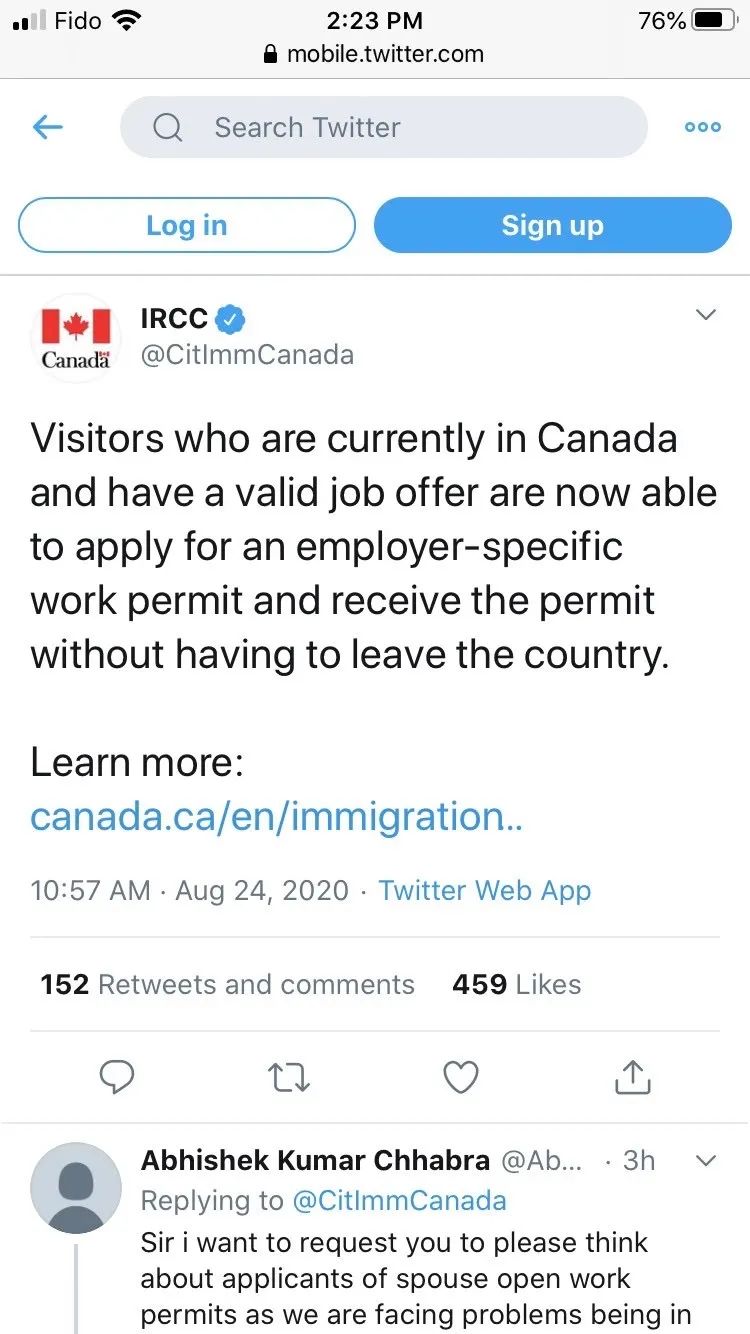Tap the magnifier icon in search bar

167,127
